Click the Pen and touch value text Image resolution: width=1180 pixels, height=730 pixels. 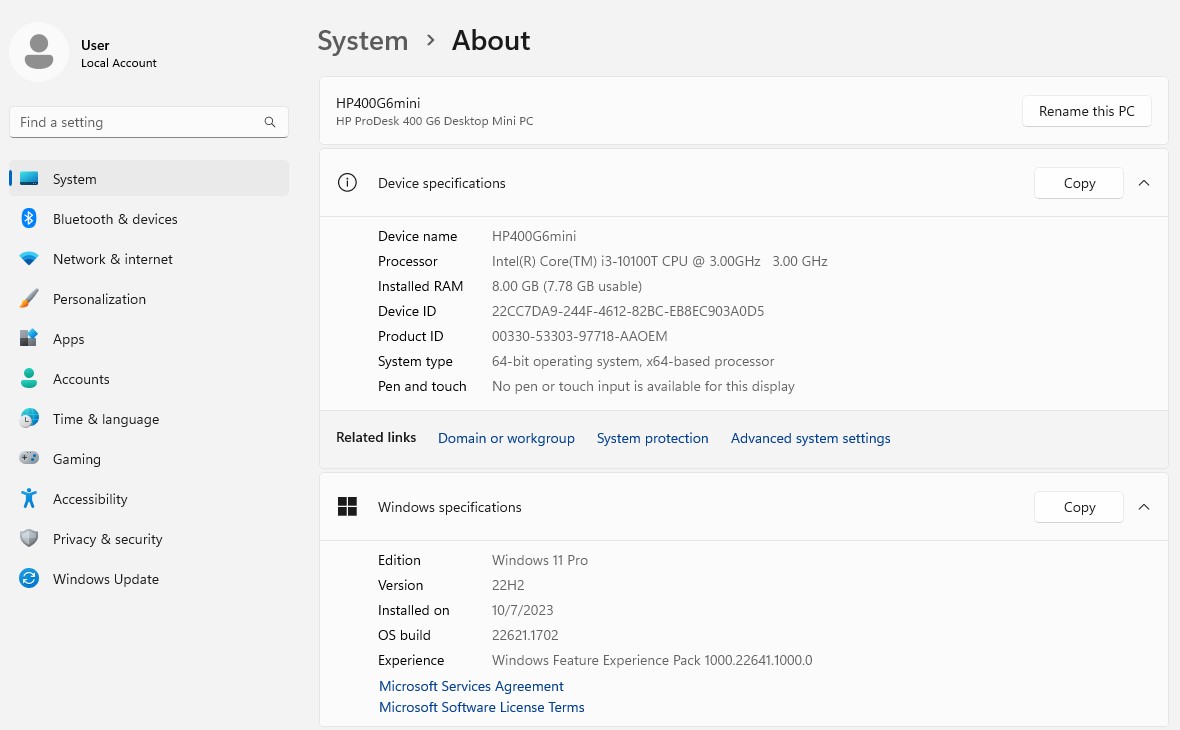pos(643,386)
